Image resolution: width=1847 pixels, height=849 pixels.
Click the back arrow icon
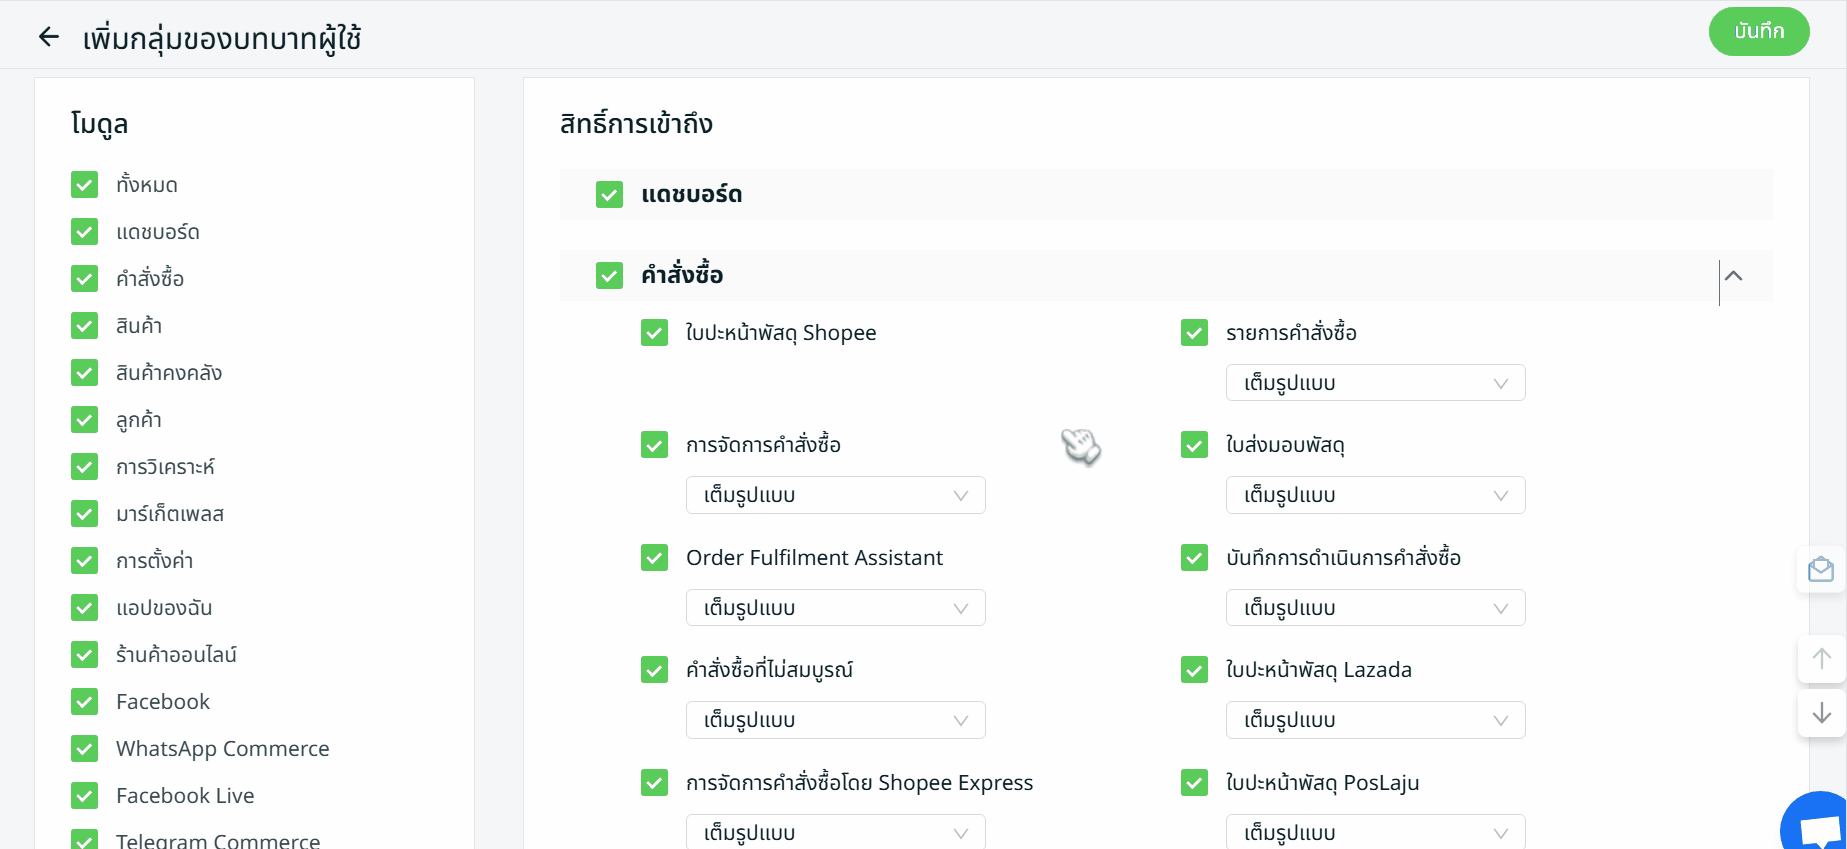coord(48,38)
